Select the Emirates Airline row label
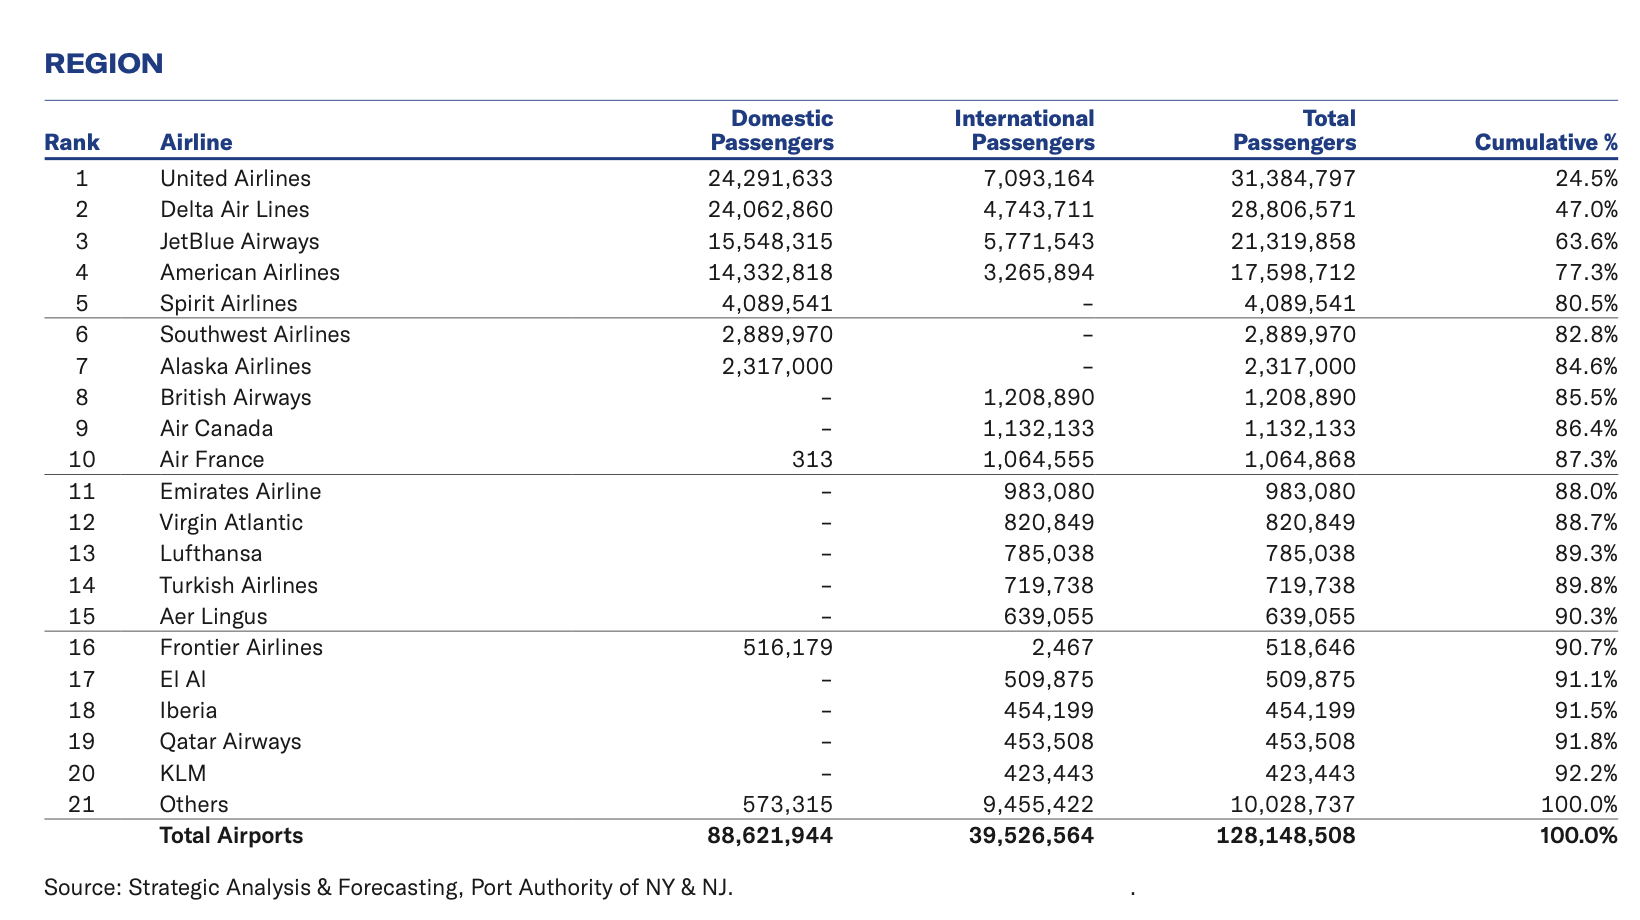Screen dimensions: 1640x920 [x=240, y=492]
